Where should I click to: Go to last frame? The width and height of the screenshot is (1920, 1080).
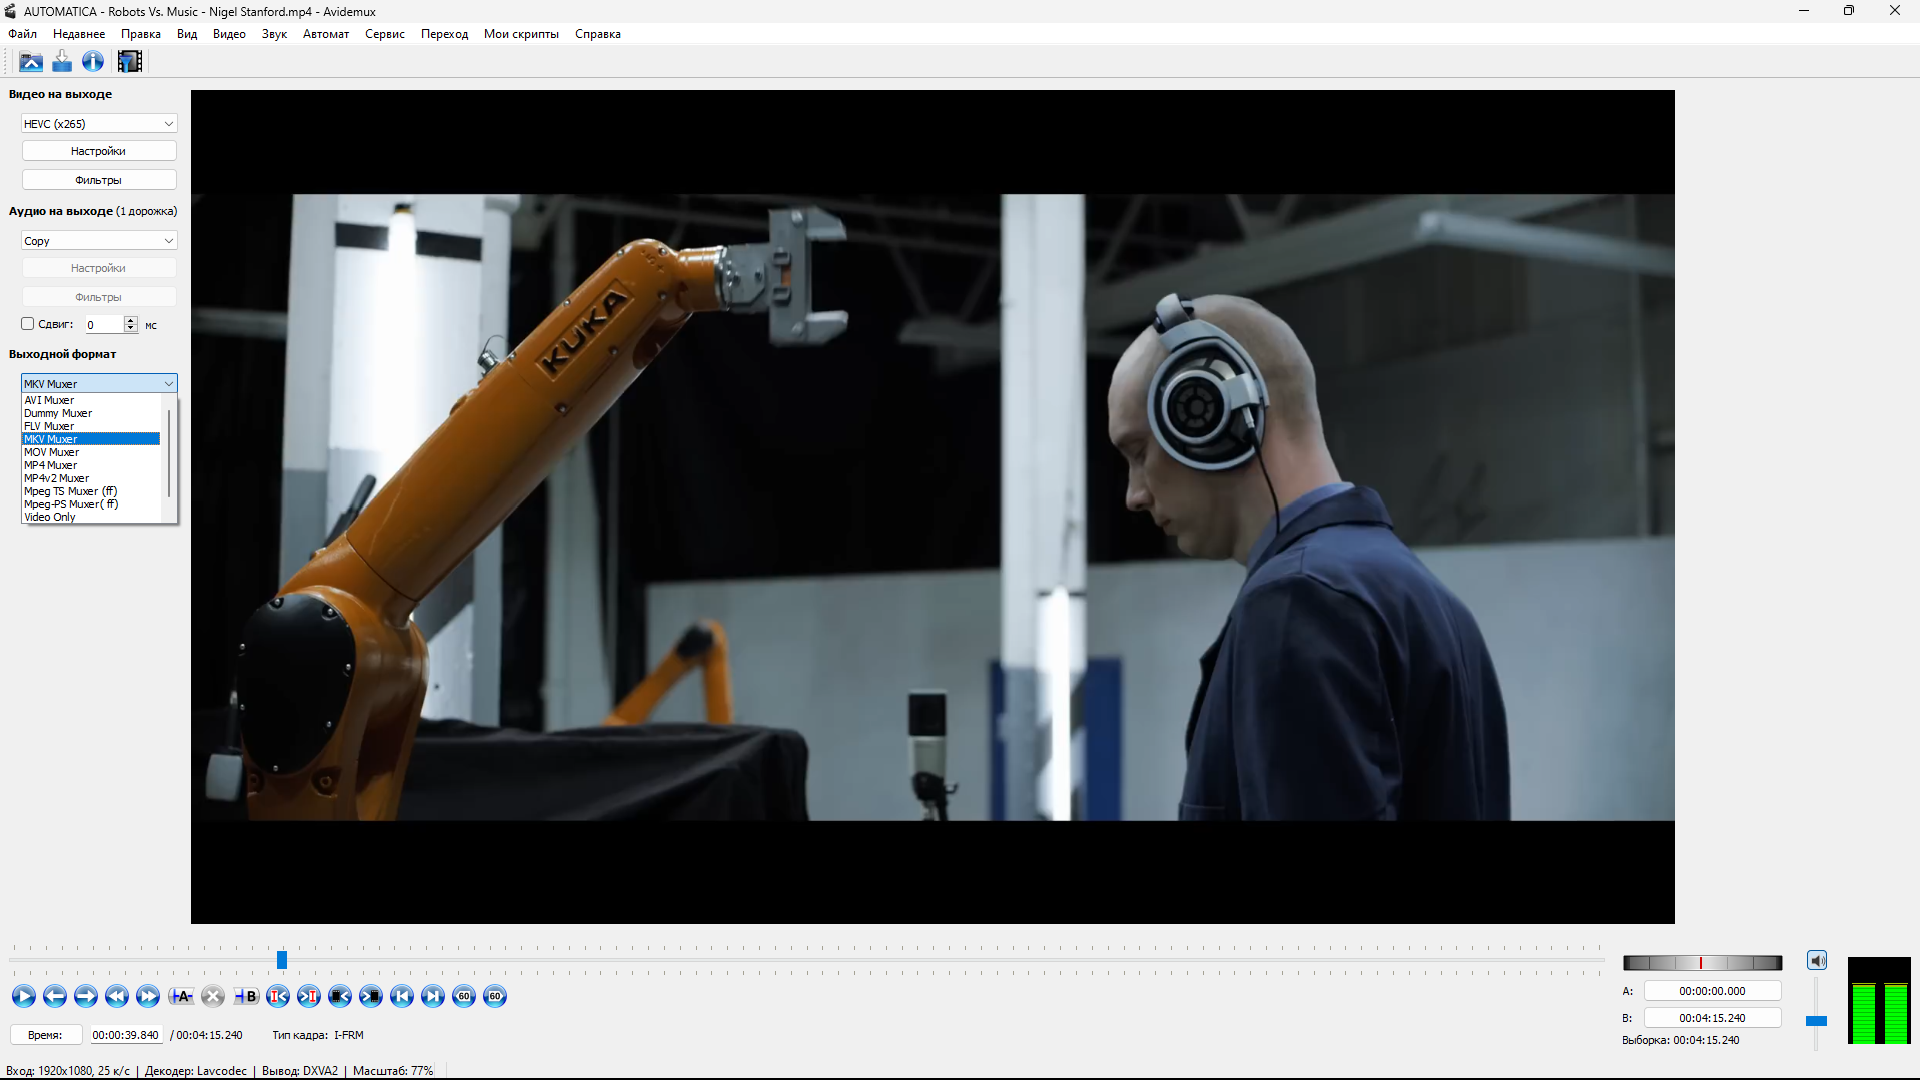tap(433, 996)
